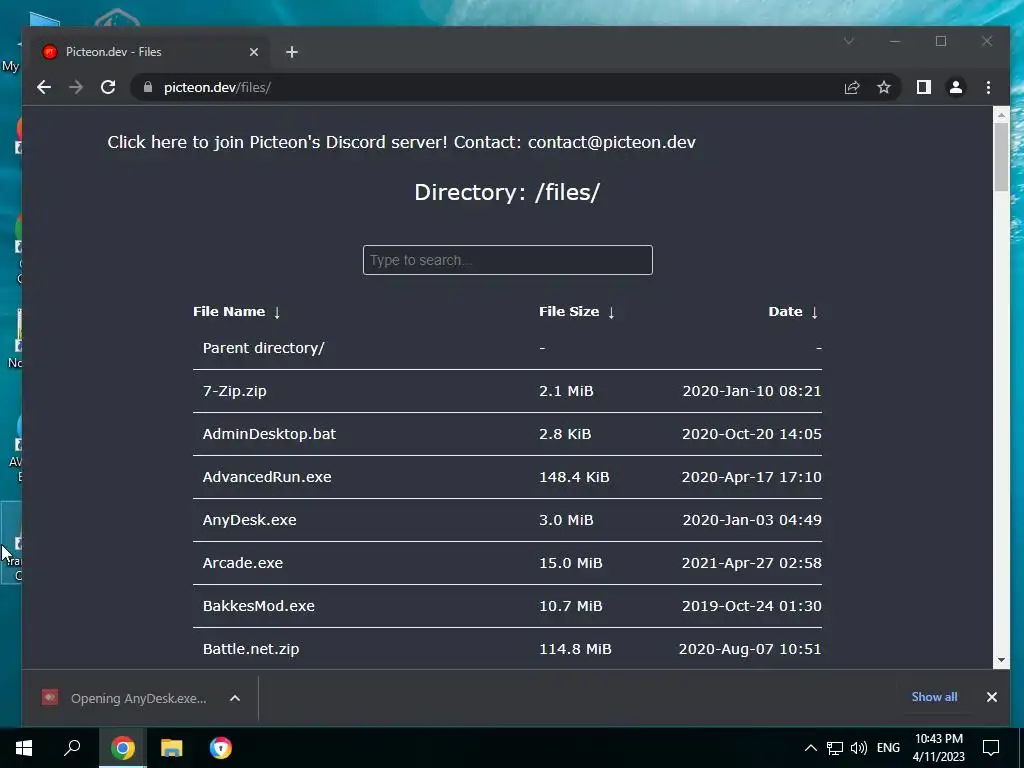The image size is (1024, 768).
Task: Click the 2020-Jan-03 04:49 date
Action: 752,520
